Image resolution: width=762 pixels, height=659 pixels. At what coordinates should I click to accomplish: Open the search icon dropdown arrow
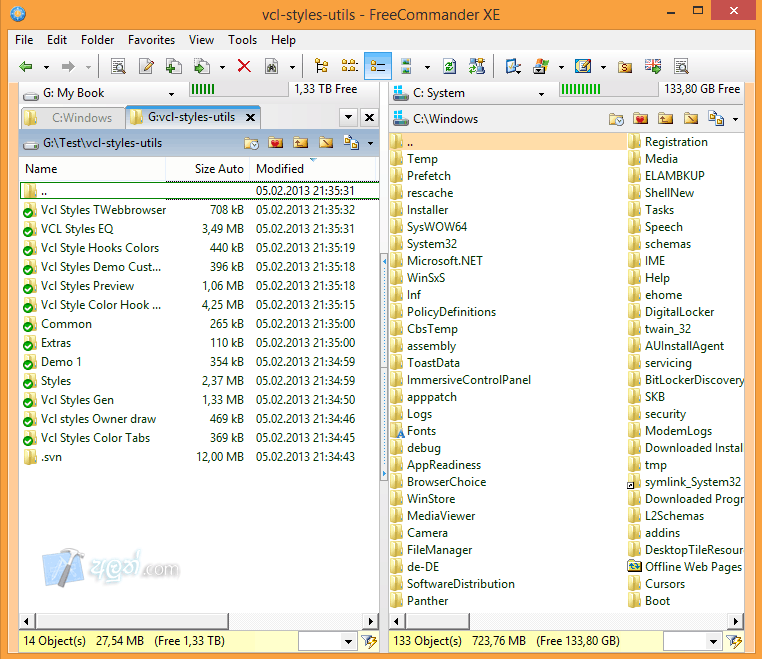tap(292, 67)
